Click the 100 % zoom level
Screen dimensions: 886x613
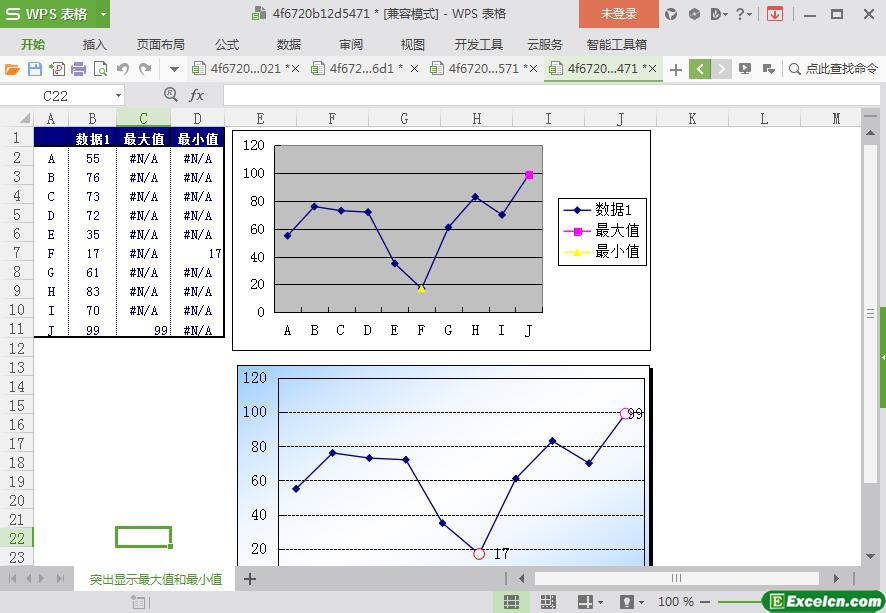click(x=676, y=602)
